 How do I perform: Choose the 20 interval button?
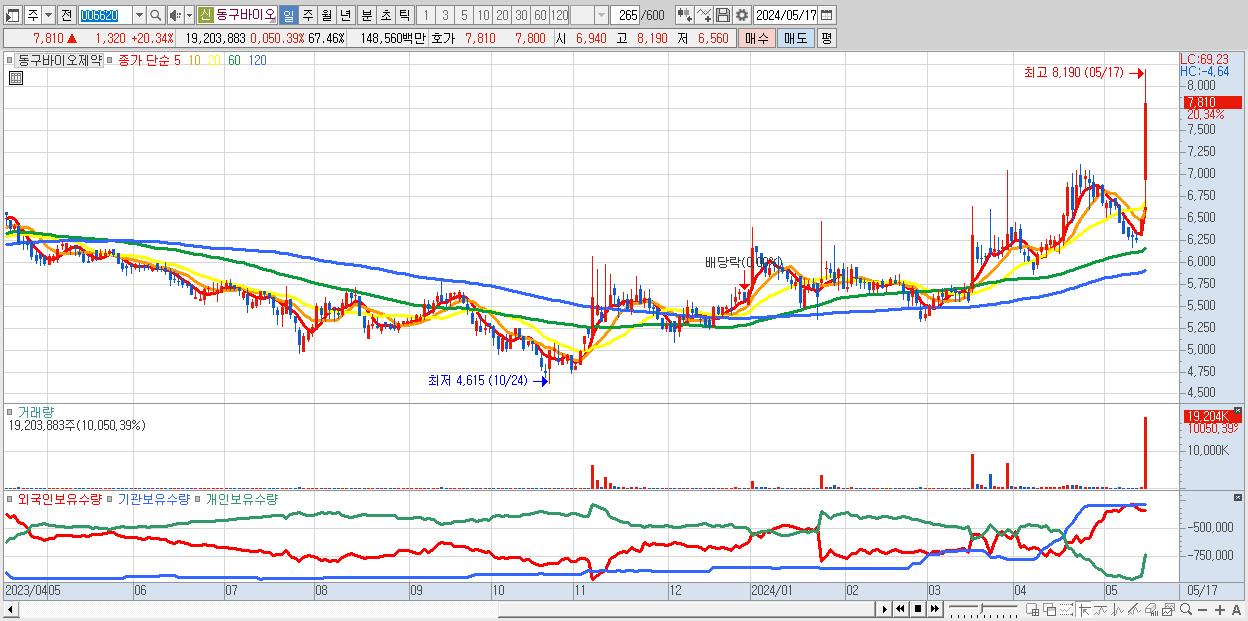point(502,15)
